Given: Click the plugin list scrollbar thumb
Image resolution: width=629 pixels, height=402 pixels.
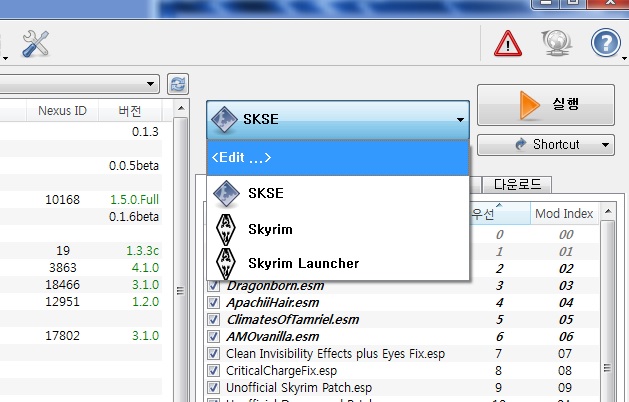Looking at the screenshot, I should coord(608,367).
